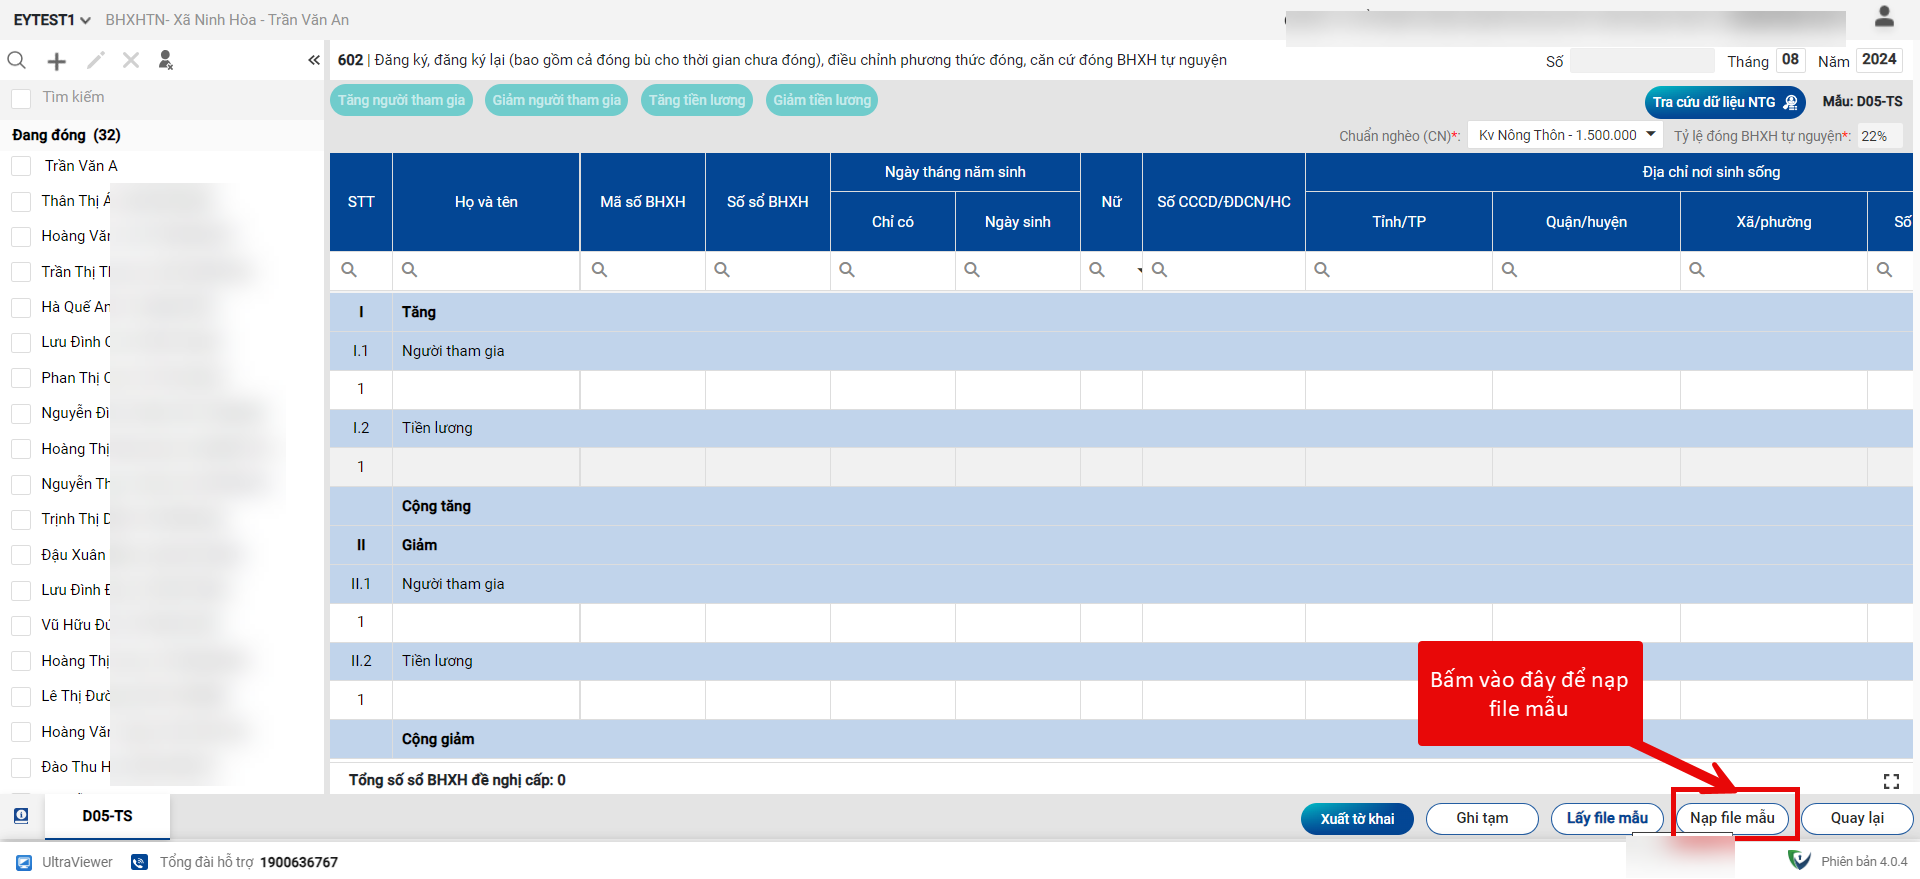This screenshot has height=879, width=1920.
Task: Click the Tra cứu dữ liệu NTG button
Action: (x=1724, y=102)
